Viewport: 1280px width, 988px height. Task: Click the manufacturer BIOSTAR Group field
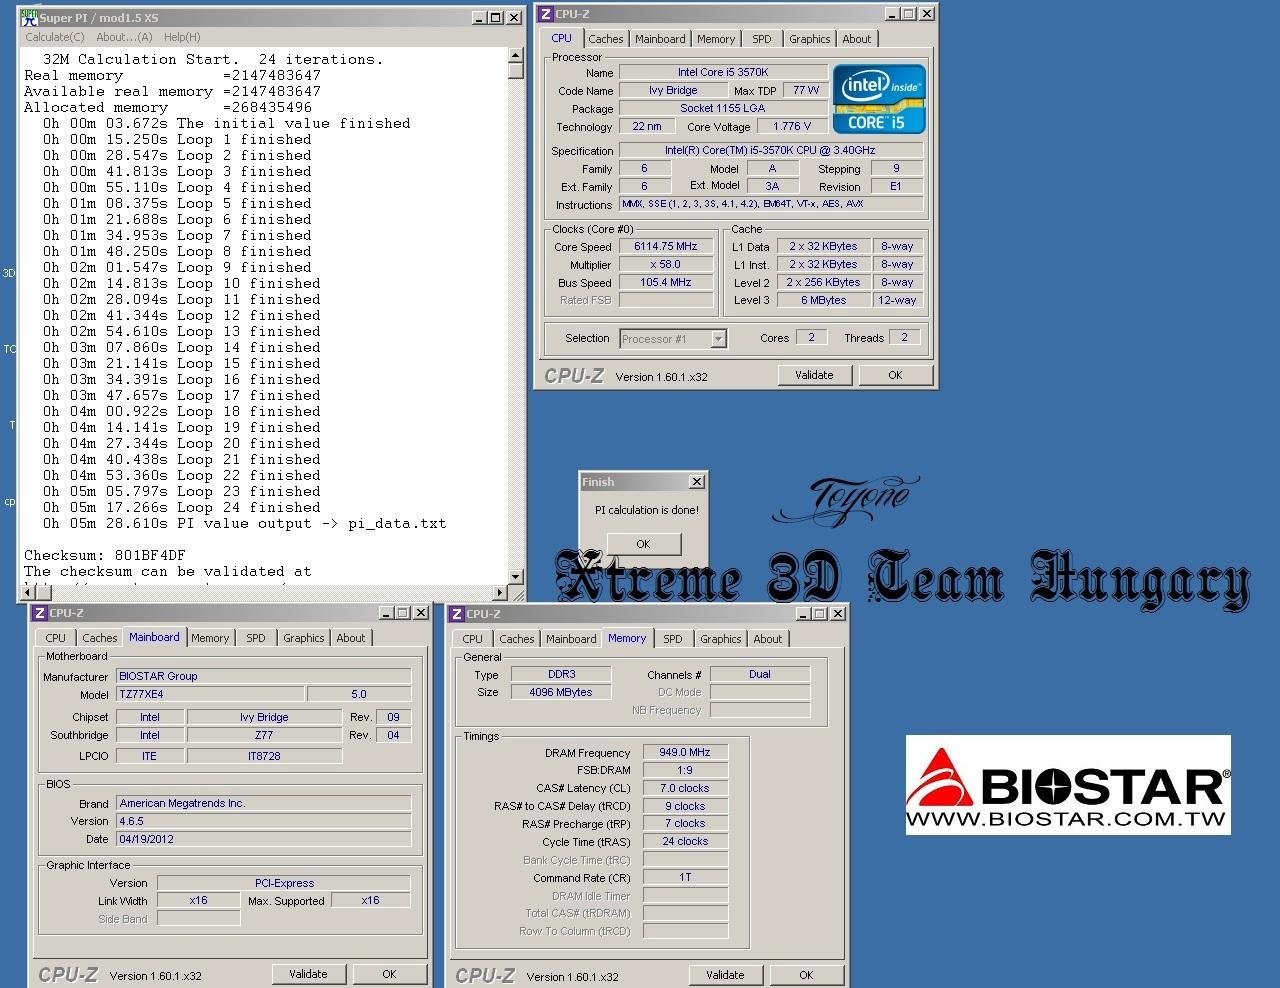pyautogui.click(x=263, y=676)
